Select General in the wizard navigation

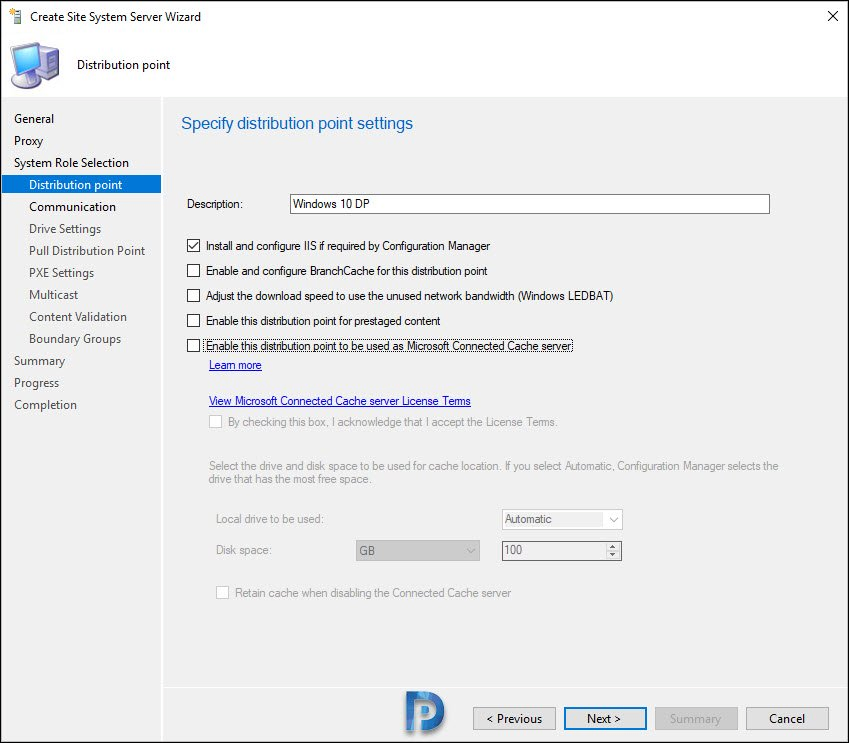click(34, 119)
